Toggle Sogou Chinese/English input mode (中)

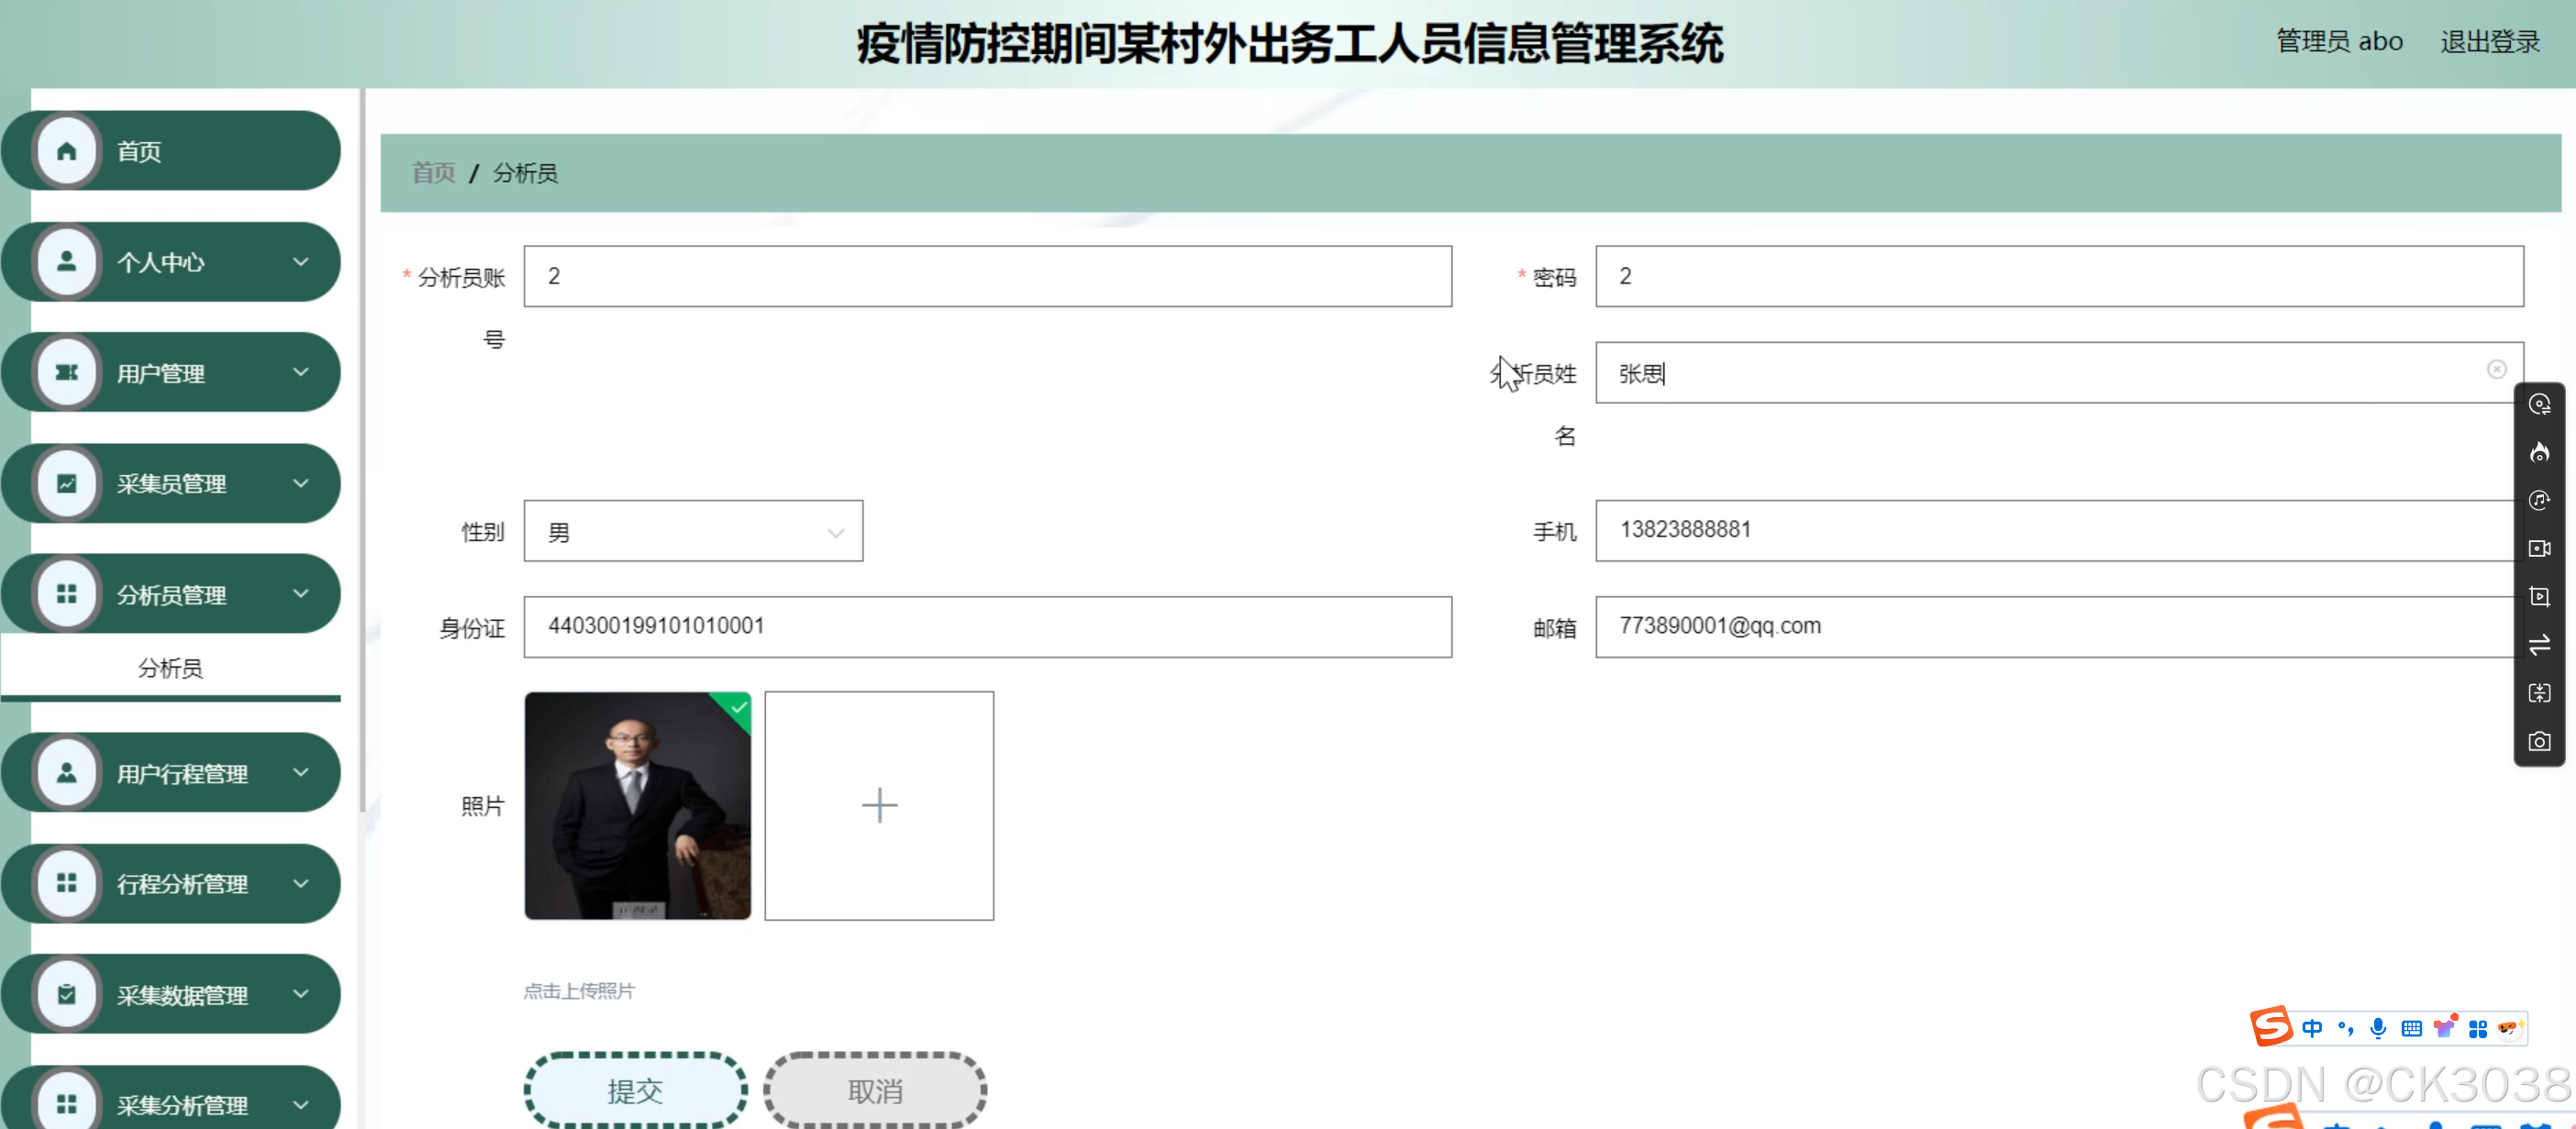2312,1028
